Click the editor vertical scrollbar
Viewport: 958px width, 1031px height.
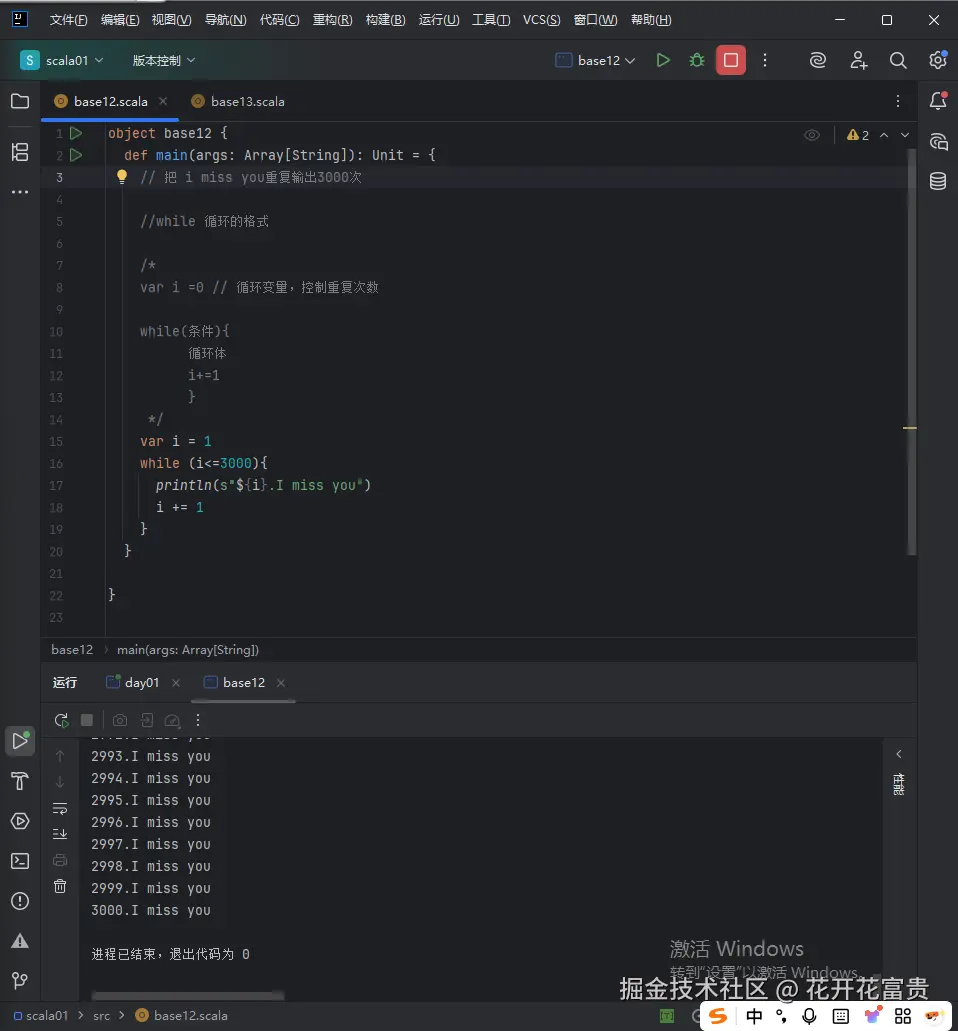911,352
